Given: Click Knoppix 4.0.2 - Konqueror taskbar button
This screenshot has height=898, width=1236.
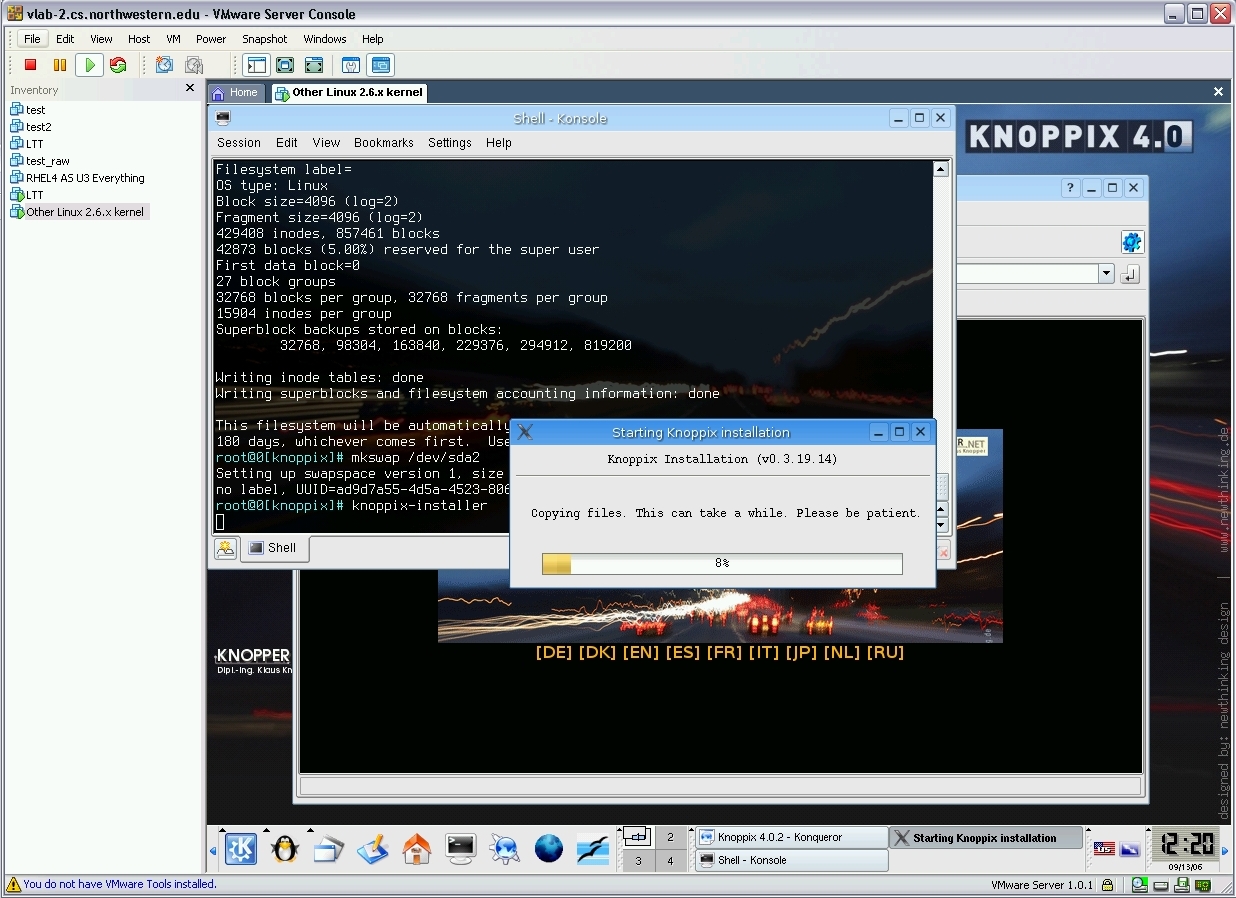Looking at the screenshot, I should pos(791,837).
